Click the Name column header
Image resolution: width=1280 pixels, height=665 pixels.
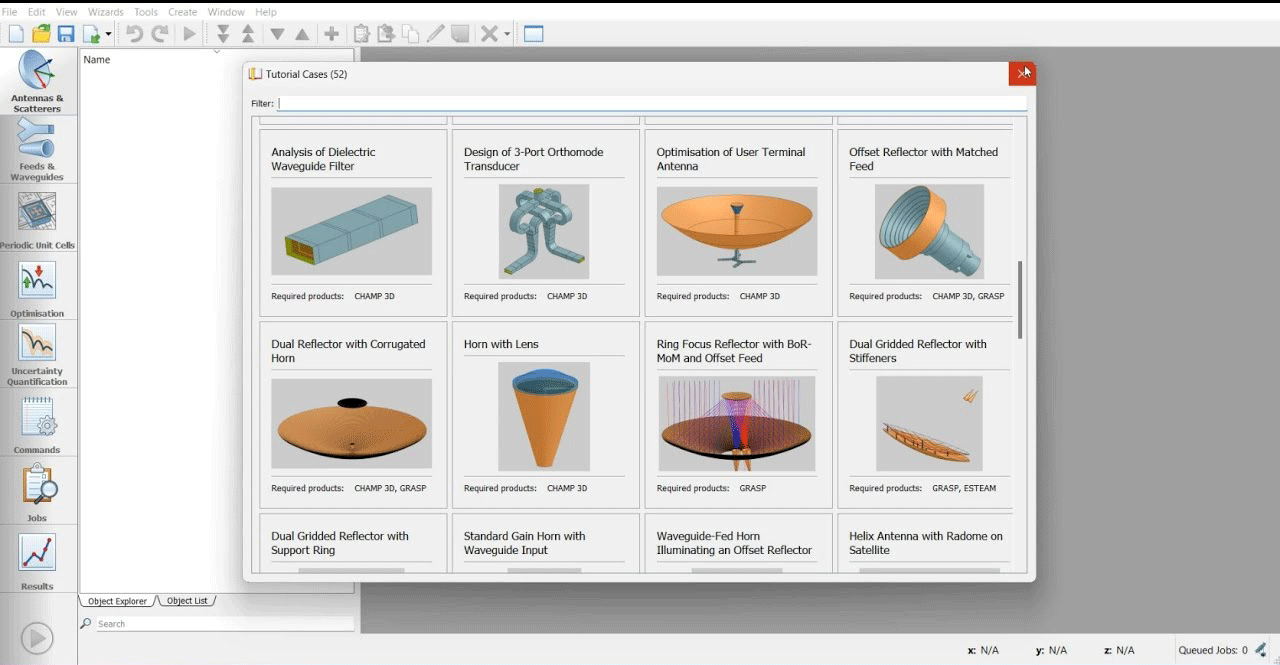tap(97, 60)
